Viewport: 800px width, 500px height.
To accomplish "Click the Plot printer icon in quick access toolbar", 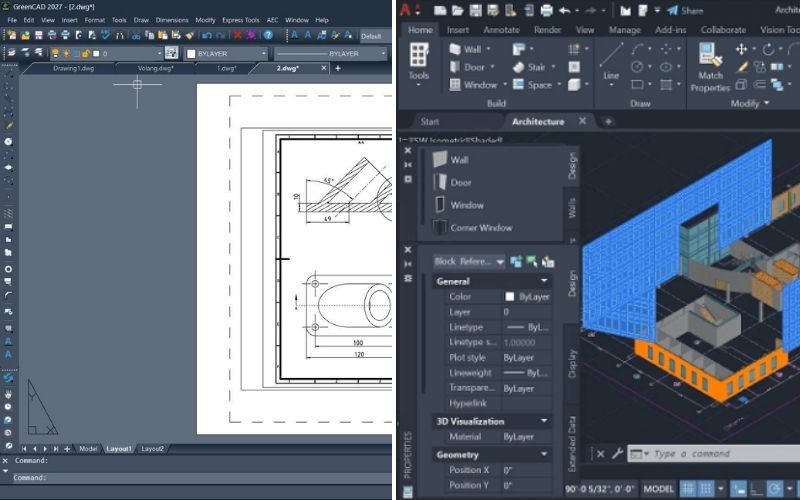I will tap(546, 10).
